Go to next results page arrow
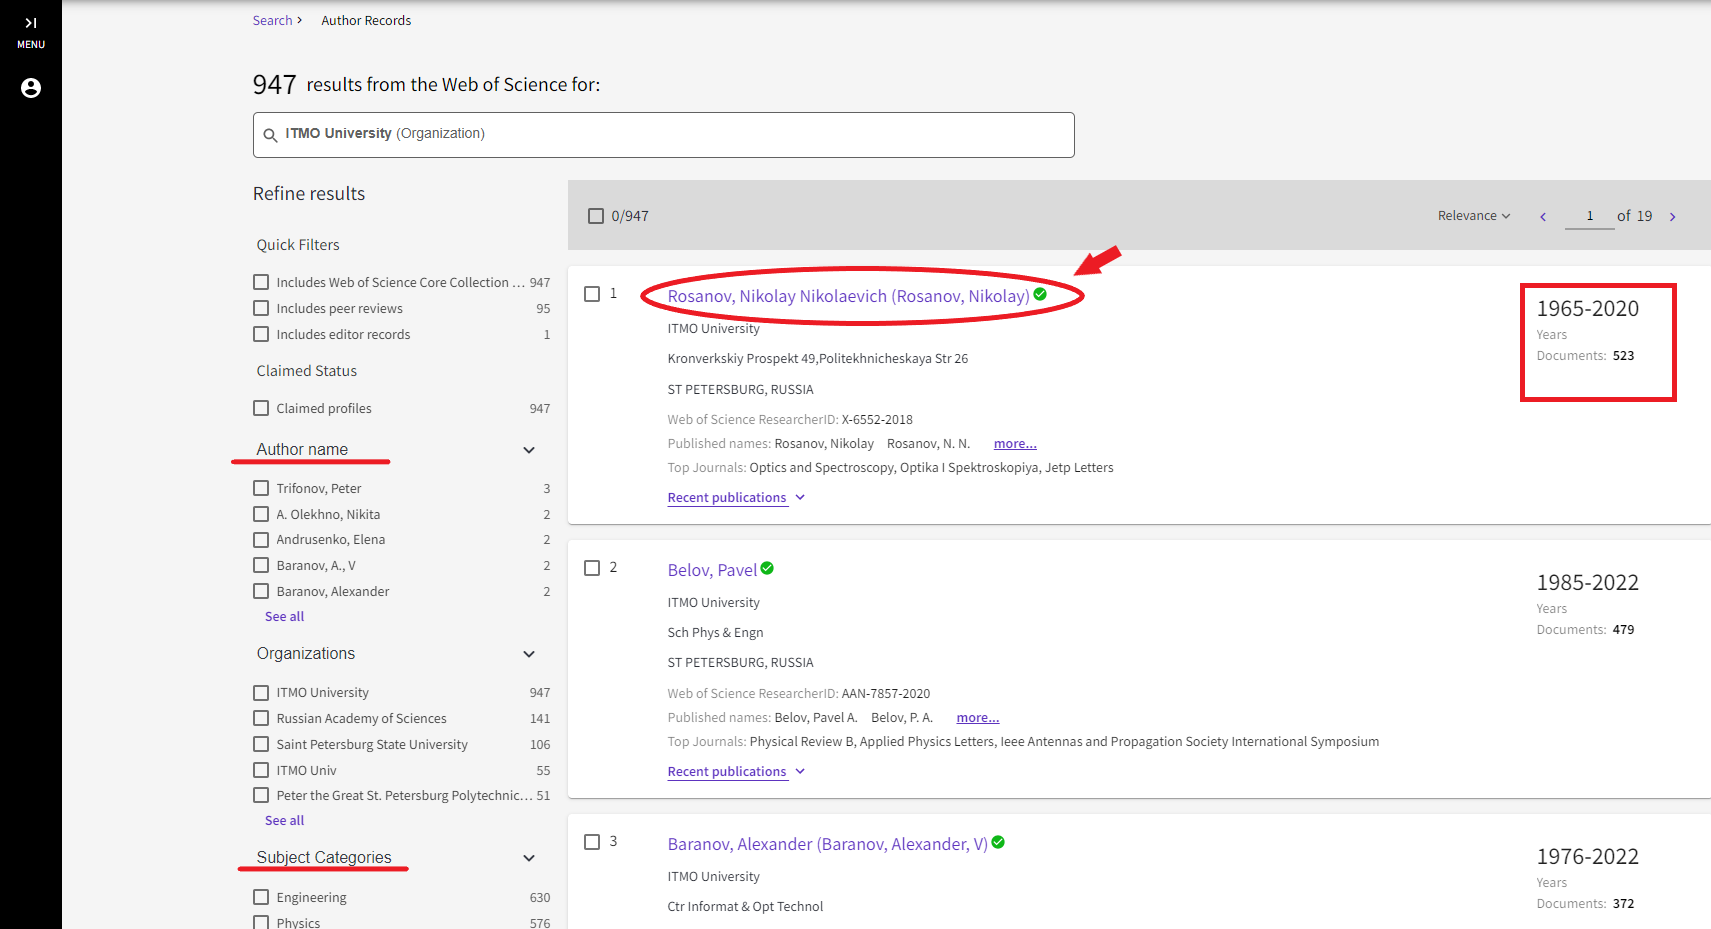 point(1672,217)
